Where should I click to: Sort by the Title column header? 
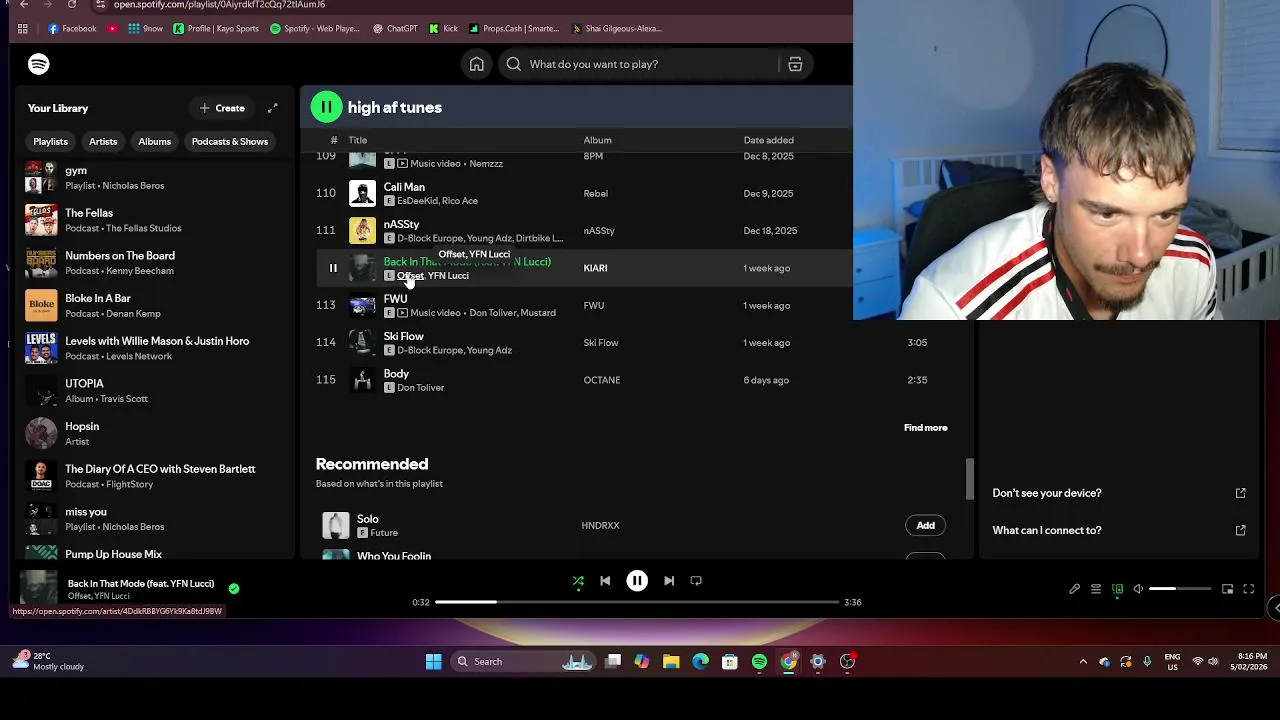357,140
